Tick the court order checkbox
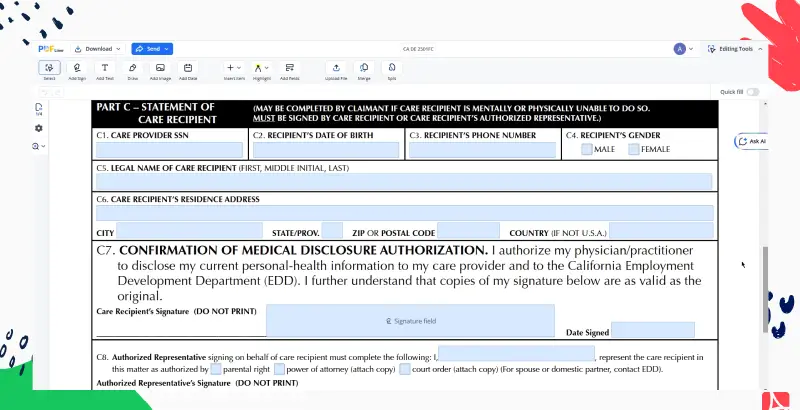800x410 pixels. (x=405, y=369)
